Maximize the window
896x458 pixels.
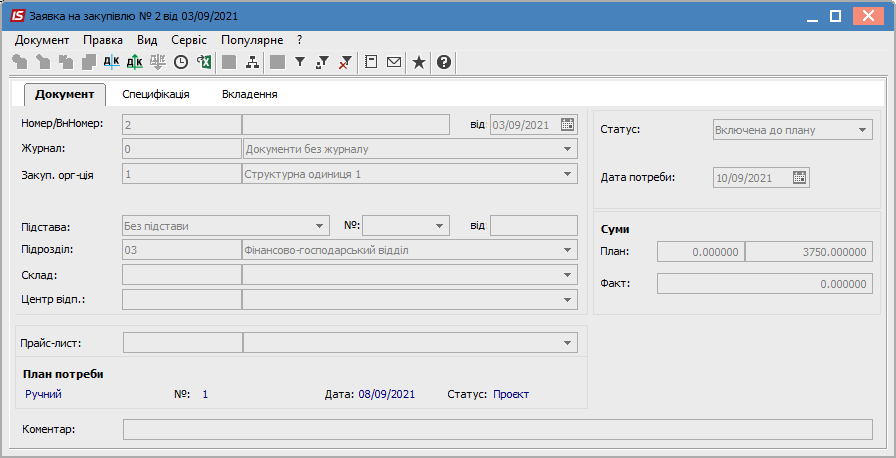click(x=835, y=16)
